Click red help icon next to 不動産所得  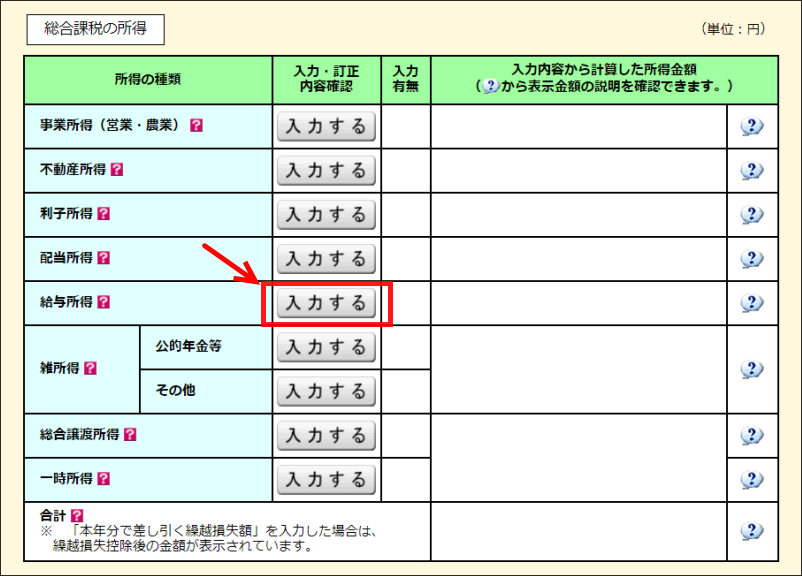tap(117, 170)
